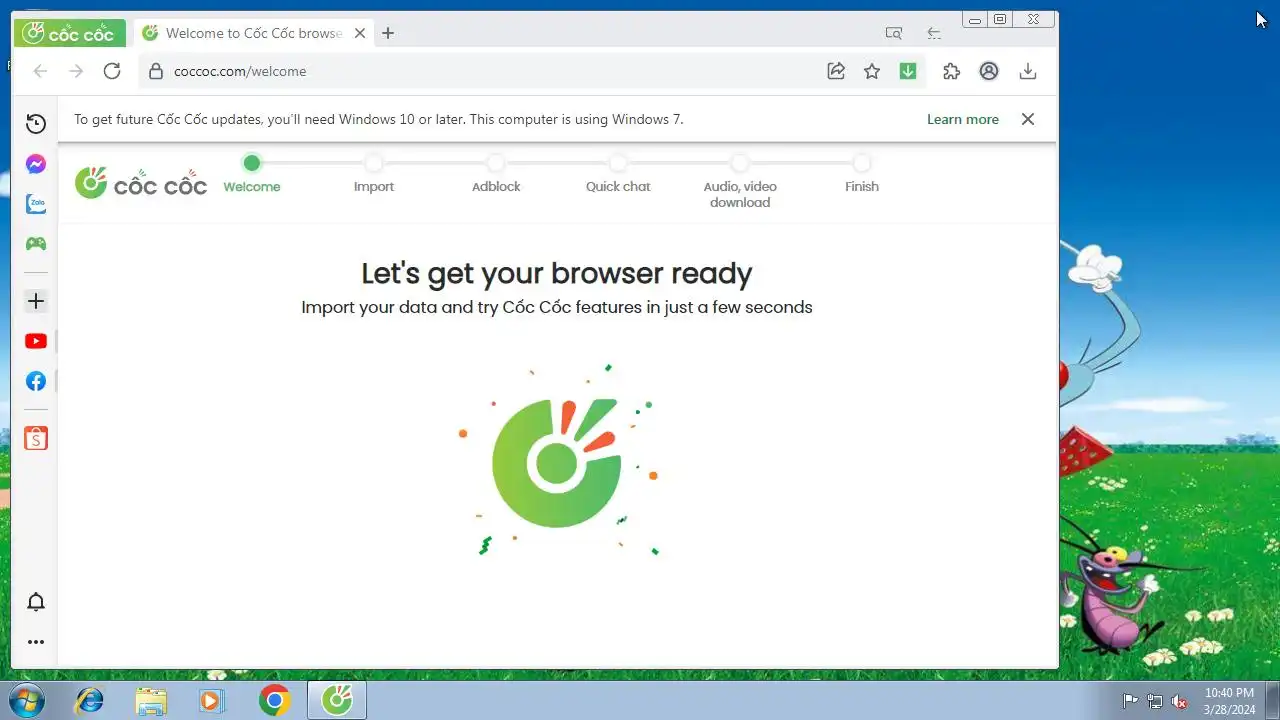Screen dimensions: 1280x720
Task: Go back to the previous page
Action: (x=40, y=71)
